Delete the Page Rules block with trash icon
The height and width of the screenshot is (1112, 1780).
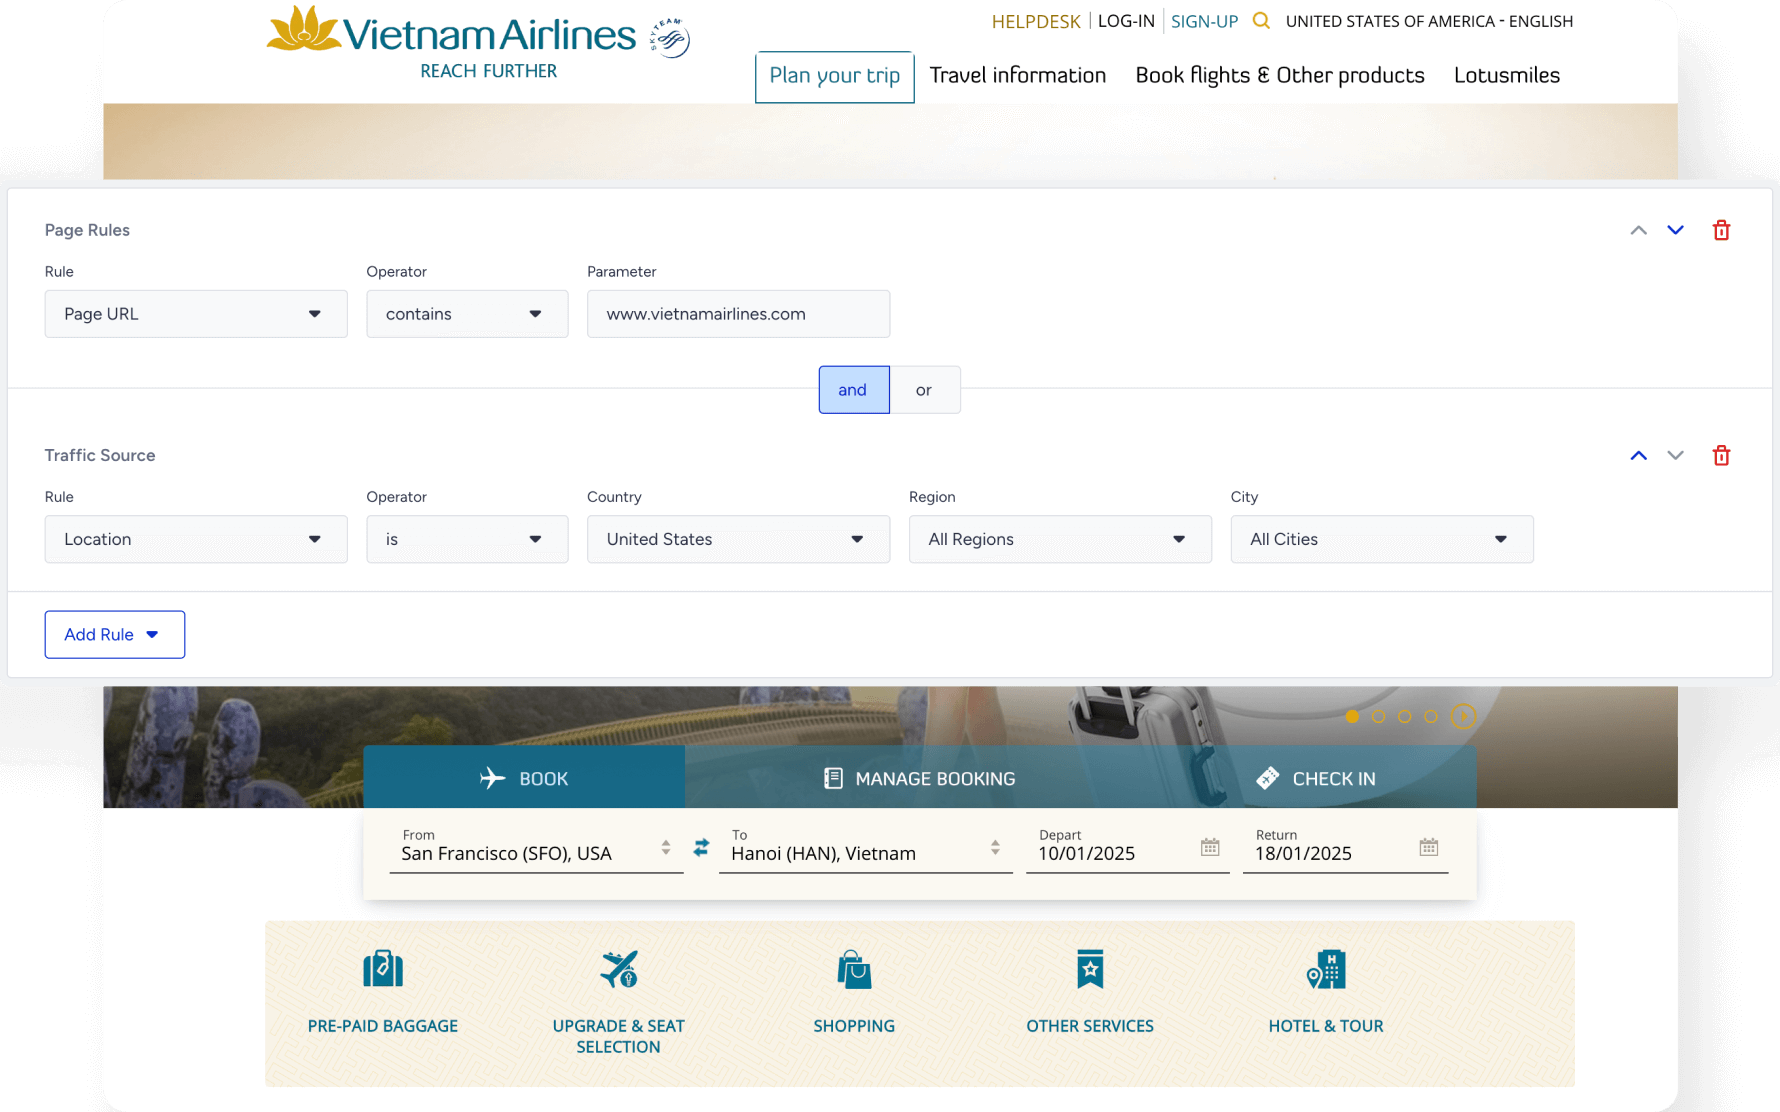click(1721, 230)
